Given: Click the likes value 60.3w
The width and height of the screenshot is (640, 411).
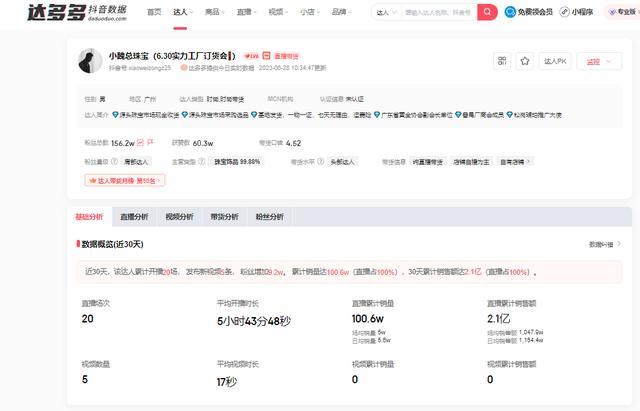Looking at the screenshot, I should (203, 143).
